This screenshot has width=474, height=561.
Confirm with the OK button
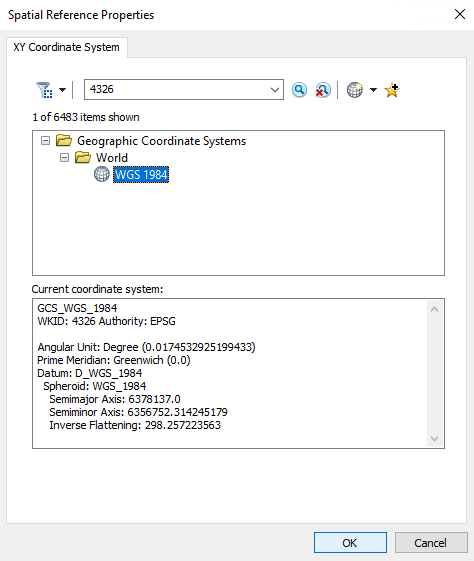(x=350, y=543)
